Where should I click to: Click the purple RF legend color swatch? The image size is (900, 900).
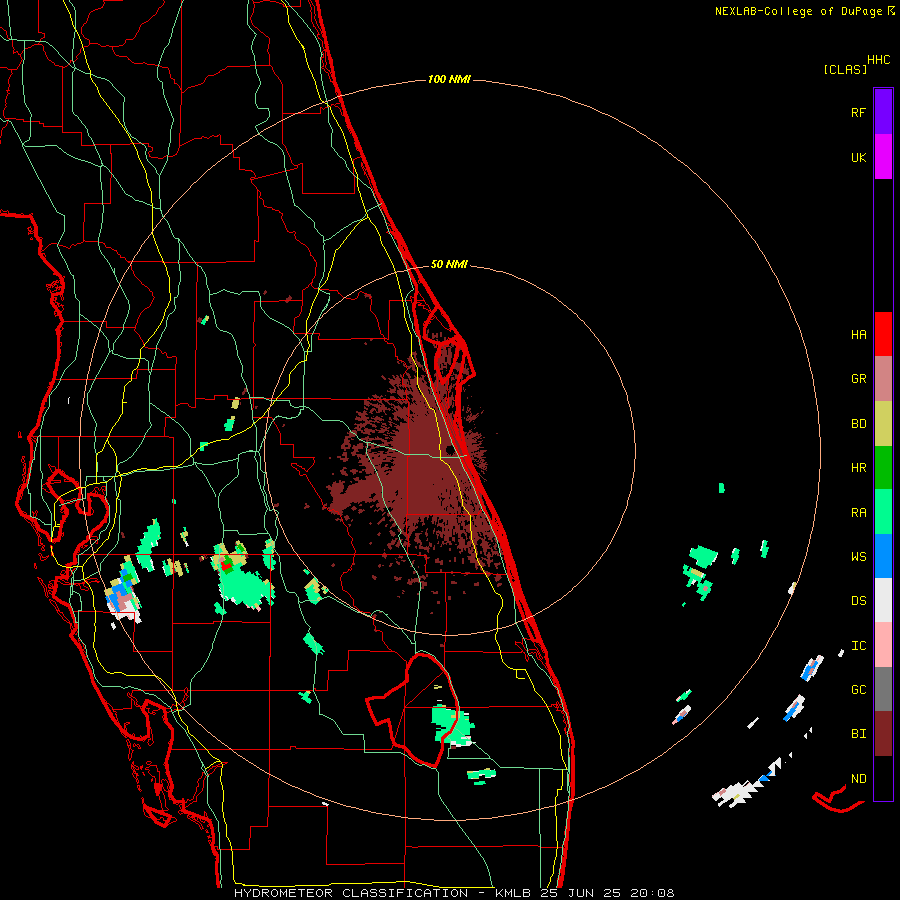tap(883, 112)
